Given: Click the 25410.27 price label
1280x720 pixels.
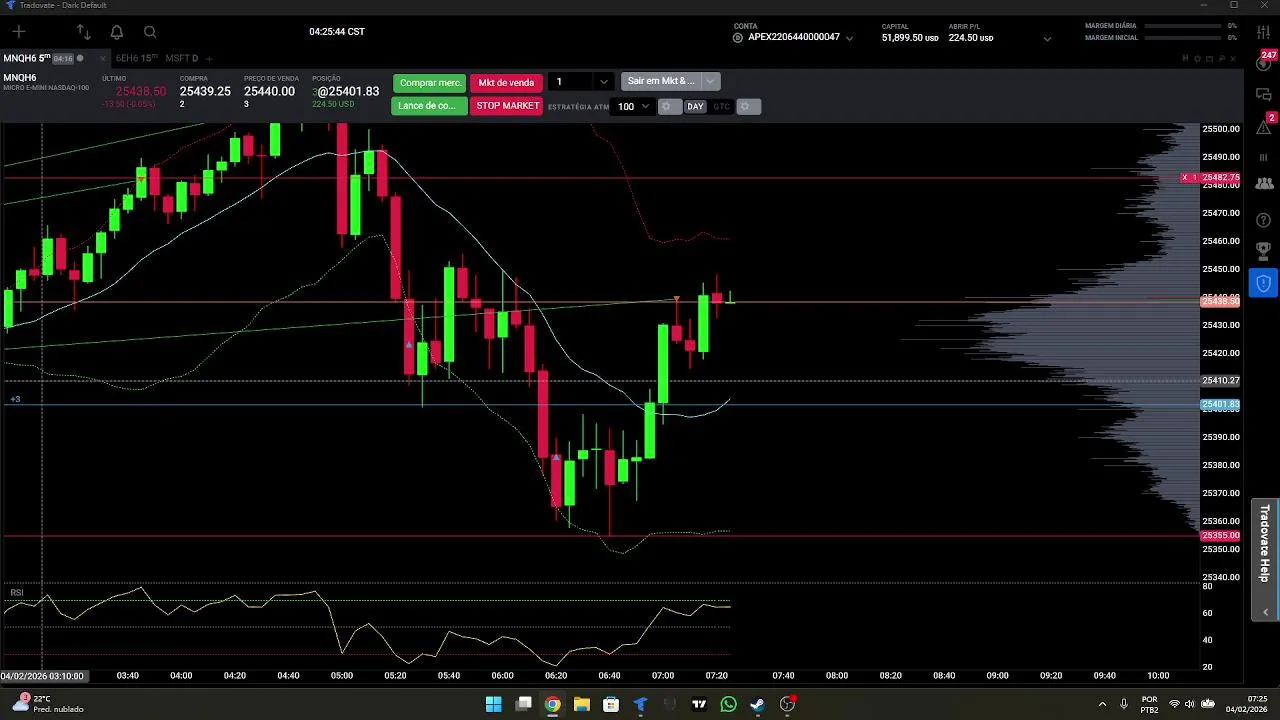Looking at the screenshot, I should click(x=1220, y=381).
